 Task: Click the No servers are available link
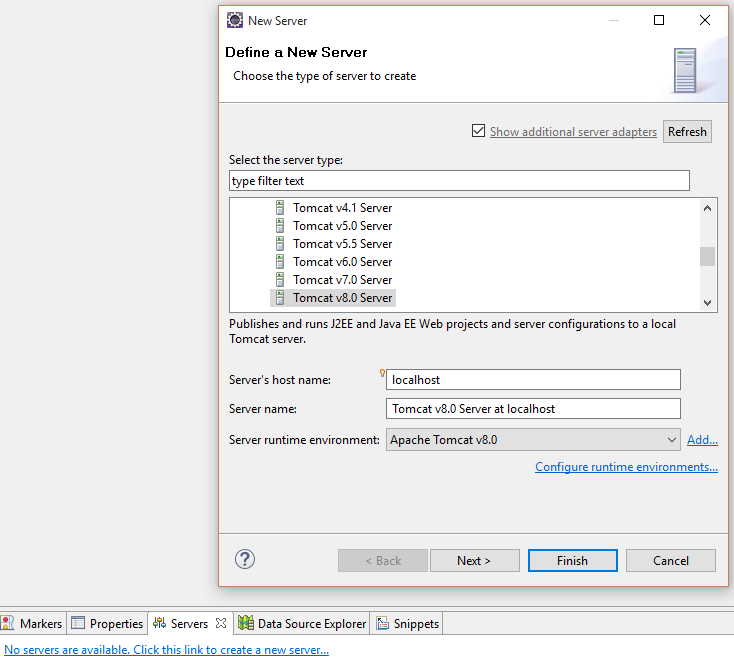tap(167, 650)
